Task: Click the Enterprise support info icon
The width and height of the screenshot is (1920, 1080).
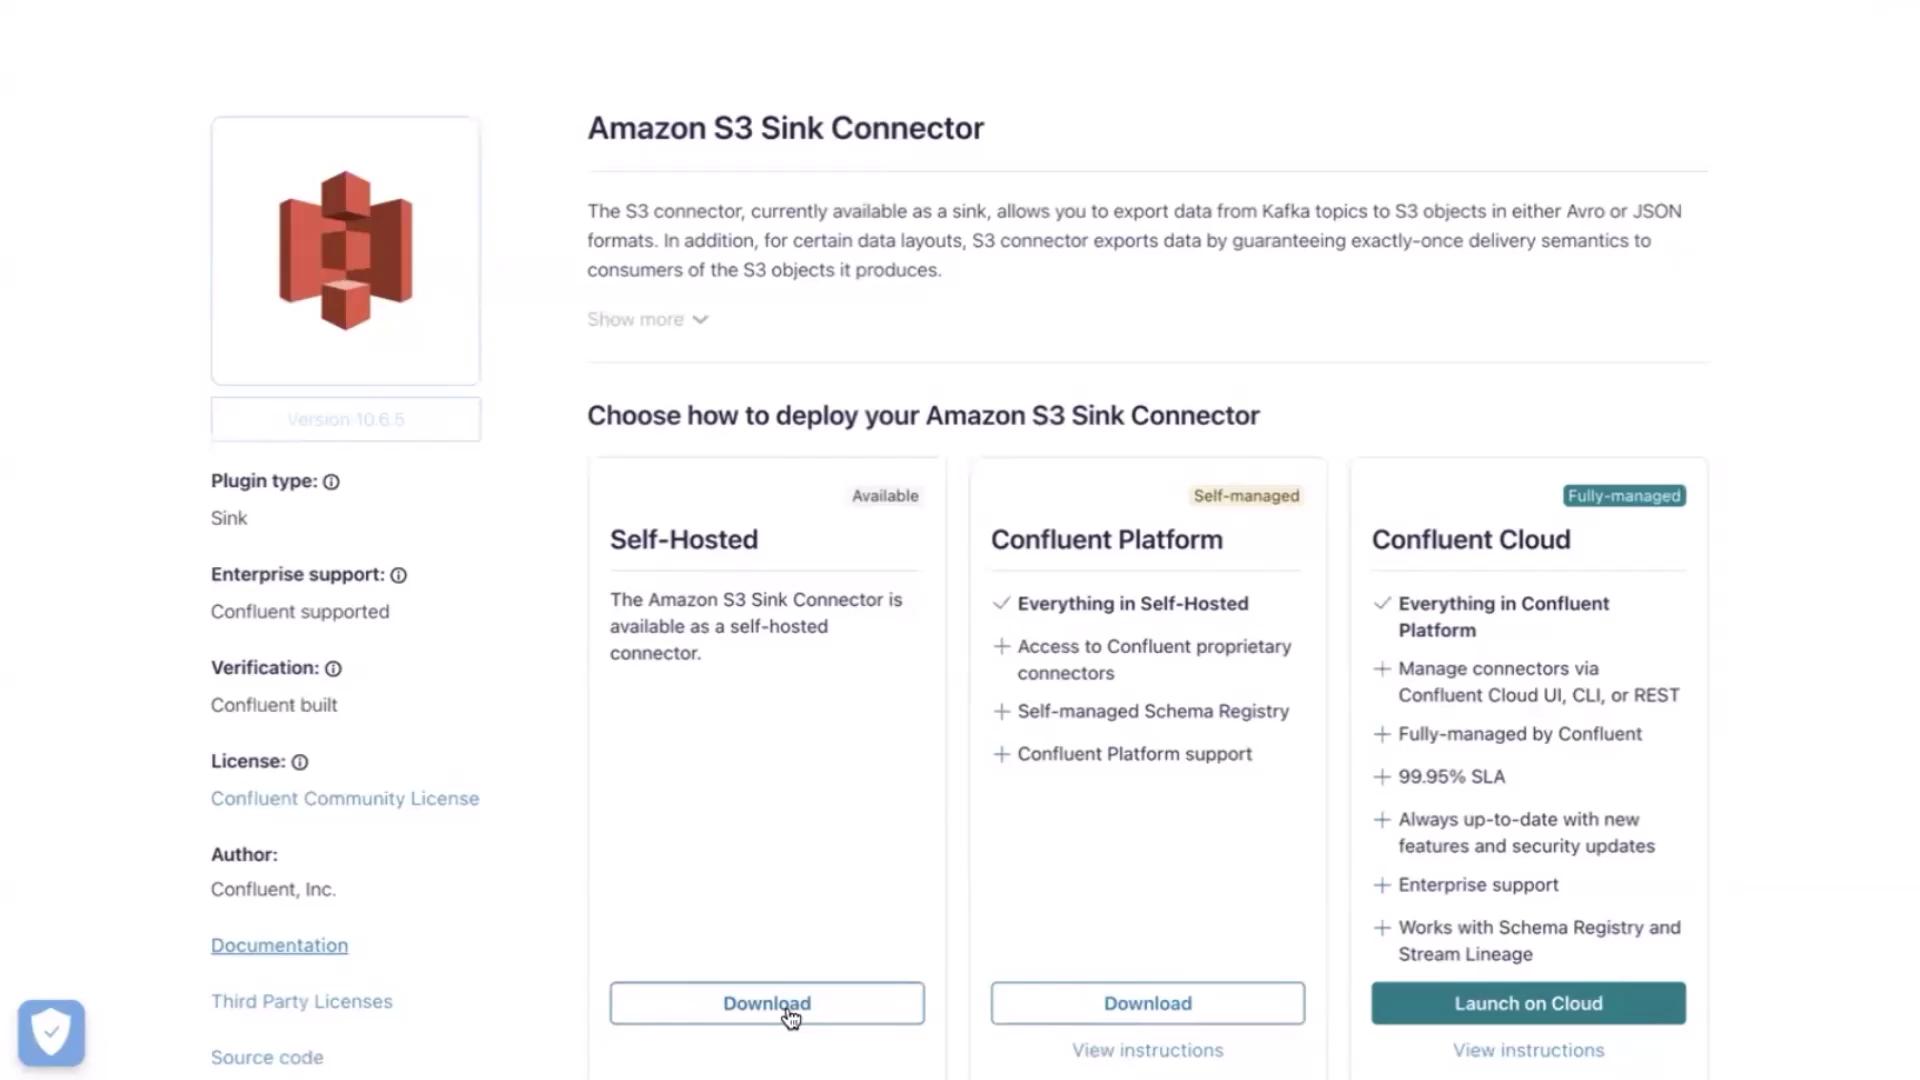Action: tap(399, 575)
